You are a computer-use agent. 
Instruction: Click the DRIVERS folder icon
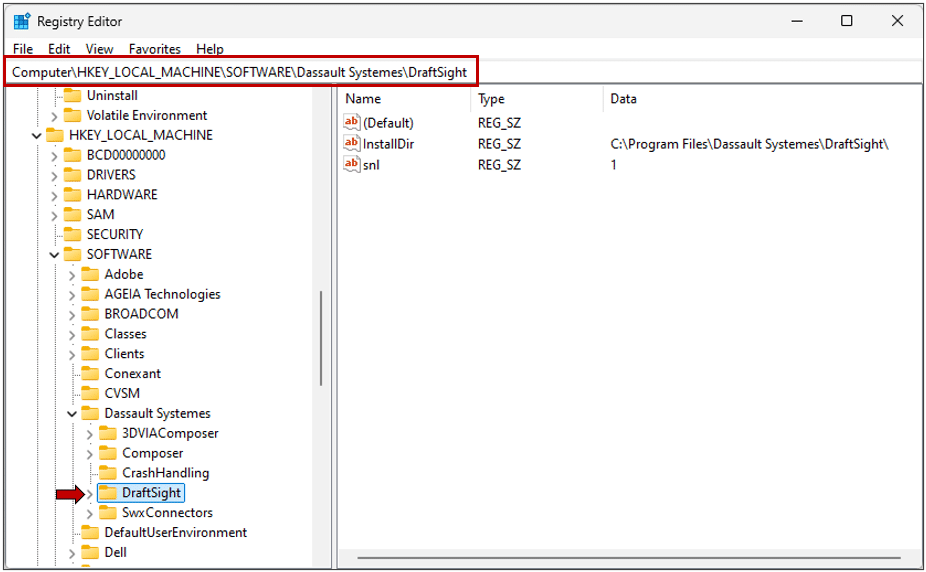[x=72, y=175]
